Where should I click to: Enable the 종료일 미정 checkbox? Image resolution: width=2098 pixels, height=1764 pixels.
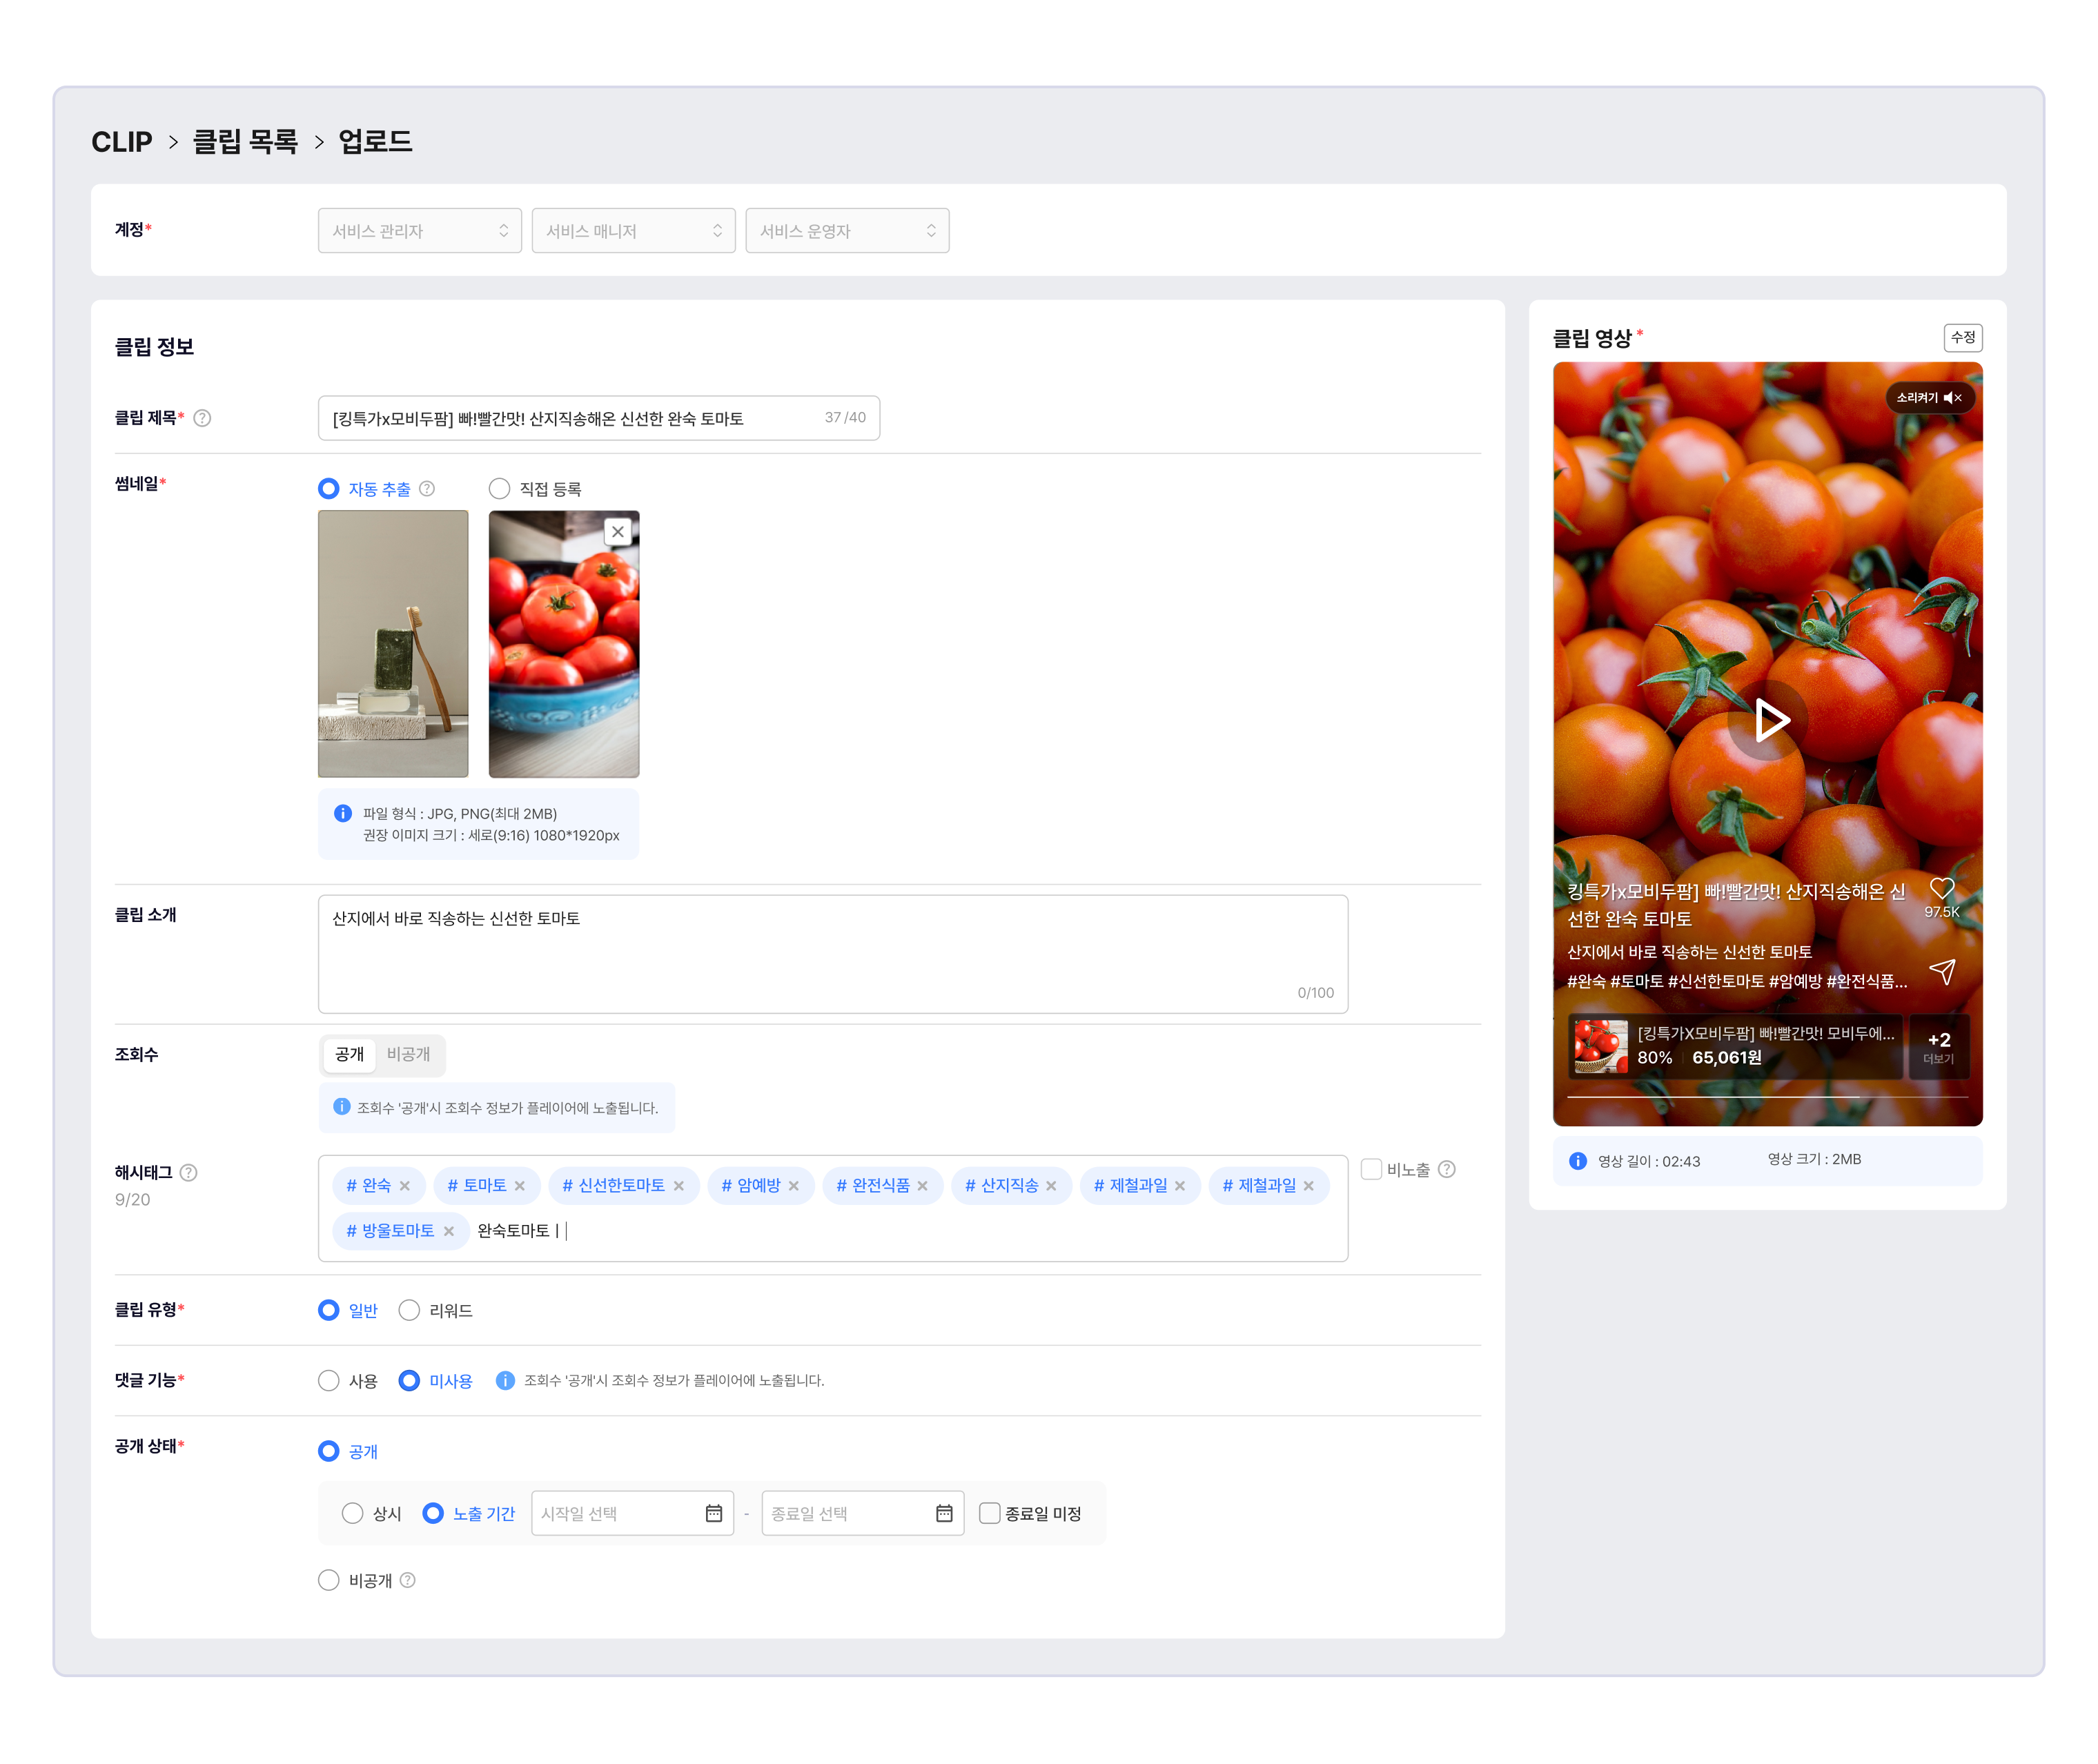pos(989,1513)
